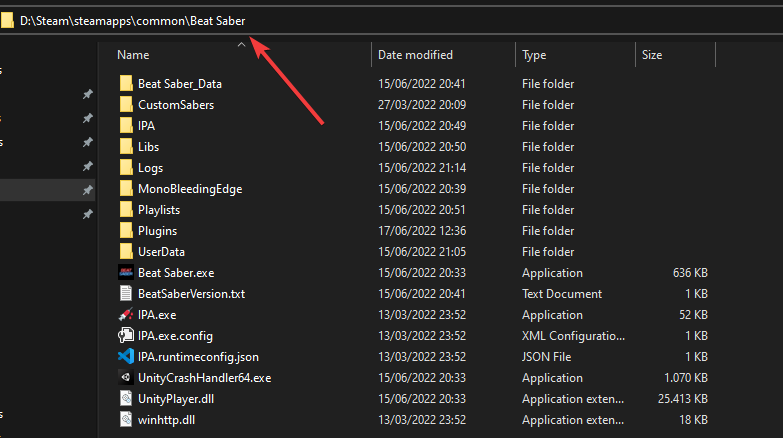Click the UnityPlayer.dll file icon
783x438 pixels.
(x=126, y=398)
